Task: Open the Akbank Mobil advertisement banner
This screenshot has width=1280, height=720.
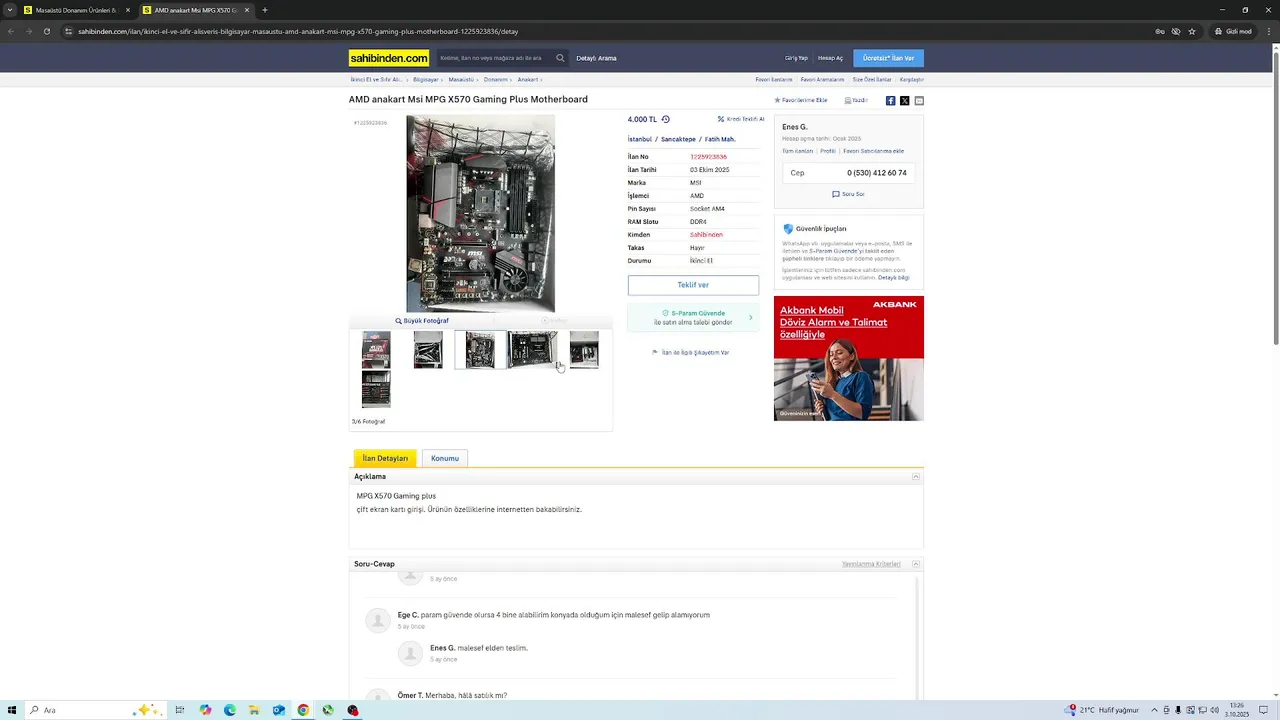Action: tap(848, 358)
